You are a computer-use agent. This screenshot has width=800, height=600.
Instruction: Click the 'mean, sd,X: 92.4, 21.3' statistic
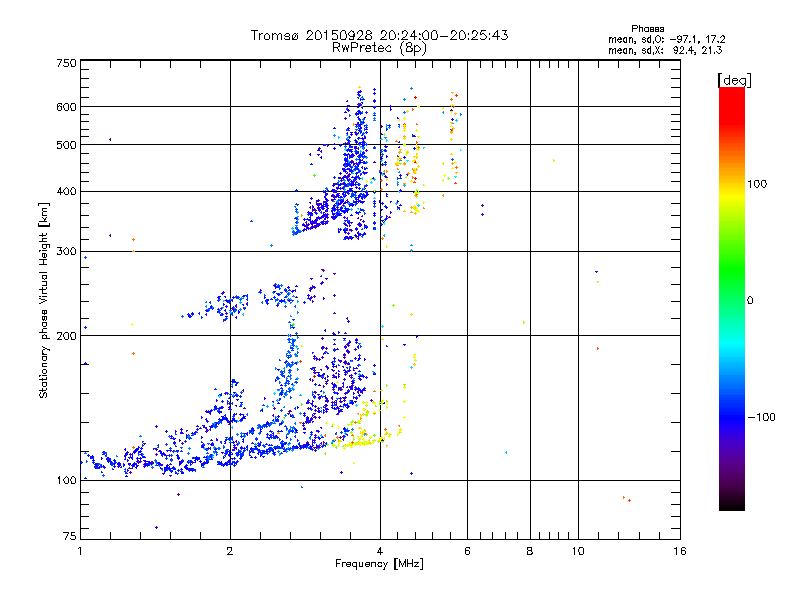[x=665, y=50]
